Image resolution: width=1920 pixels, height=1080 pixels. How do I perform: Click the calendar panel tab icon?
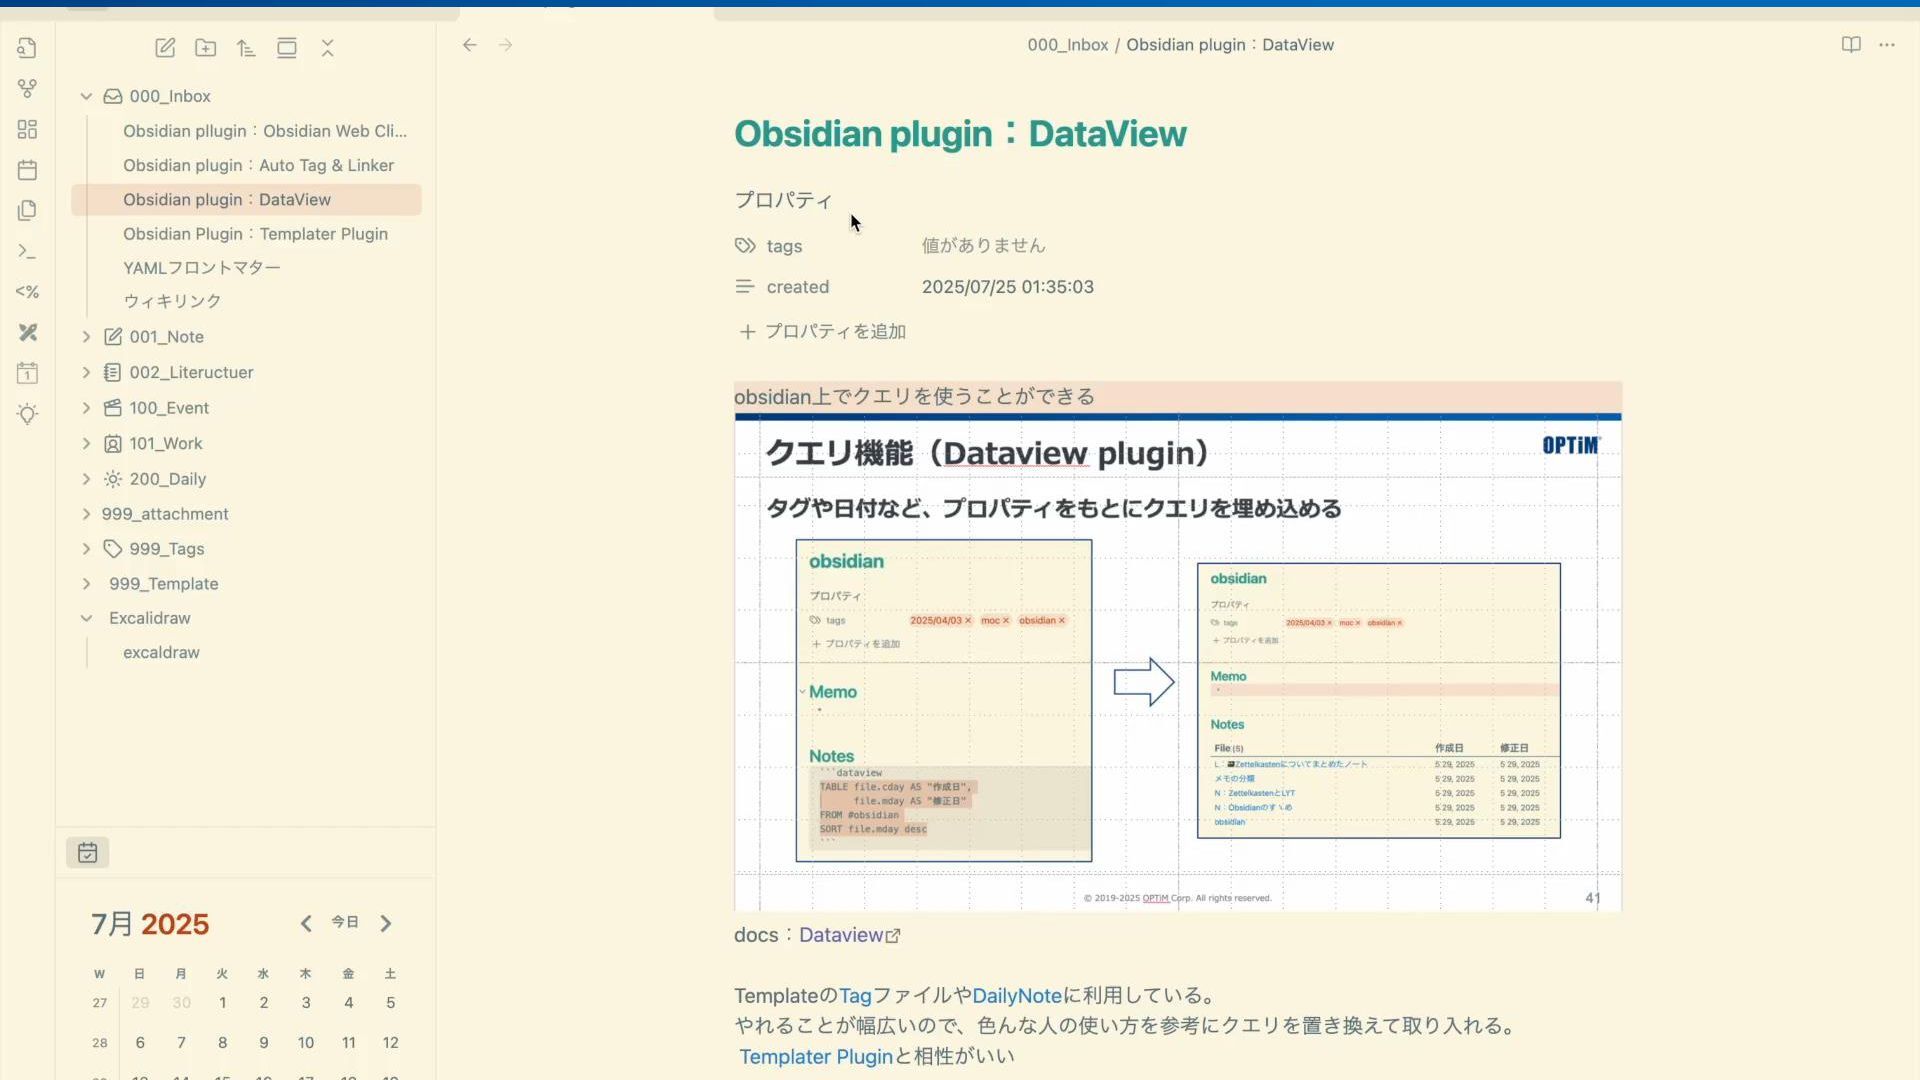88,853
